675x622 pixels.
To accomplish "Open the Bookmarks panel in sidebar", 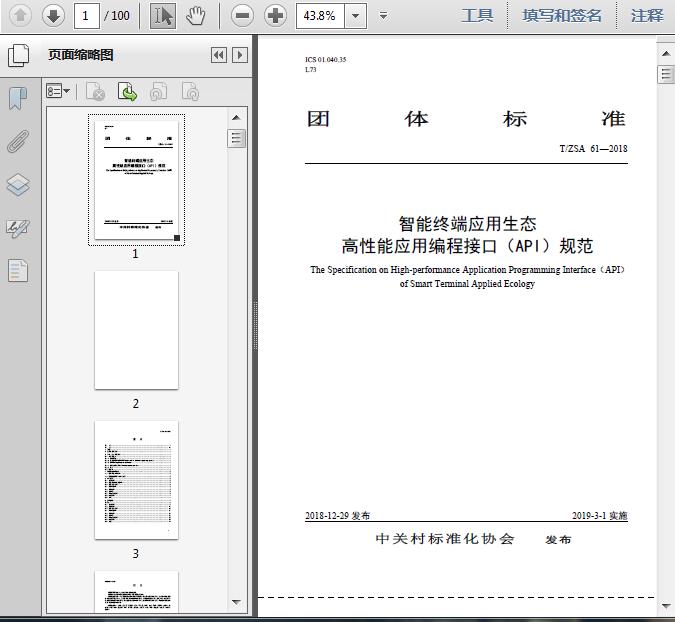I will click(18, 98).
